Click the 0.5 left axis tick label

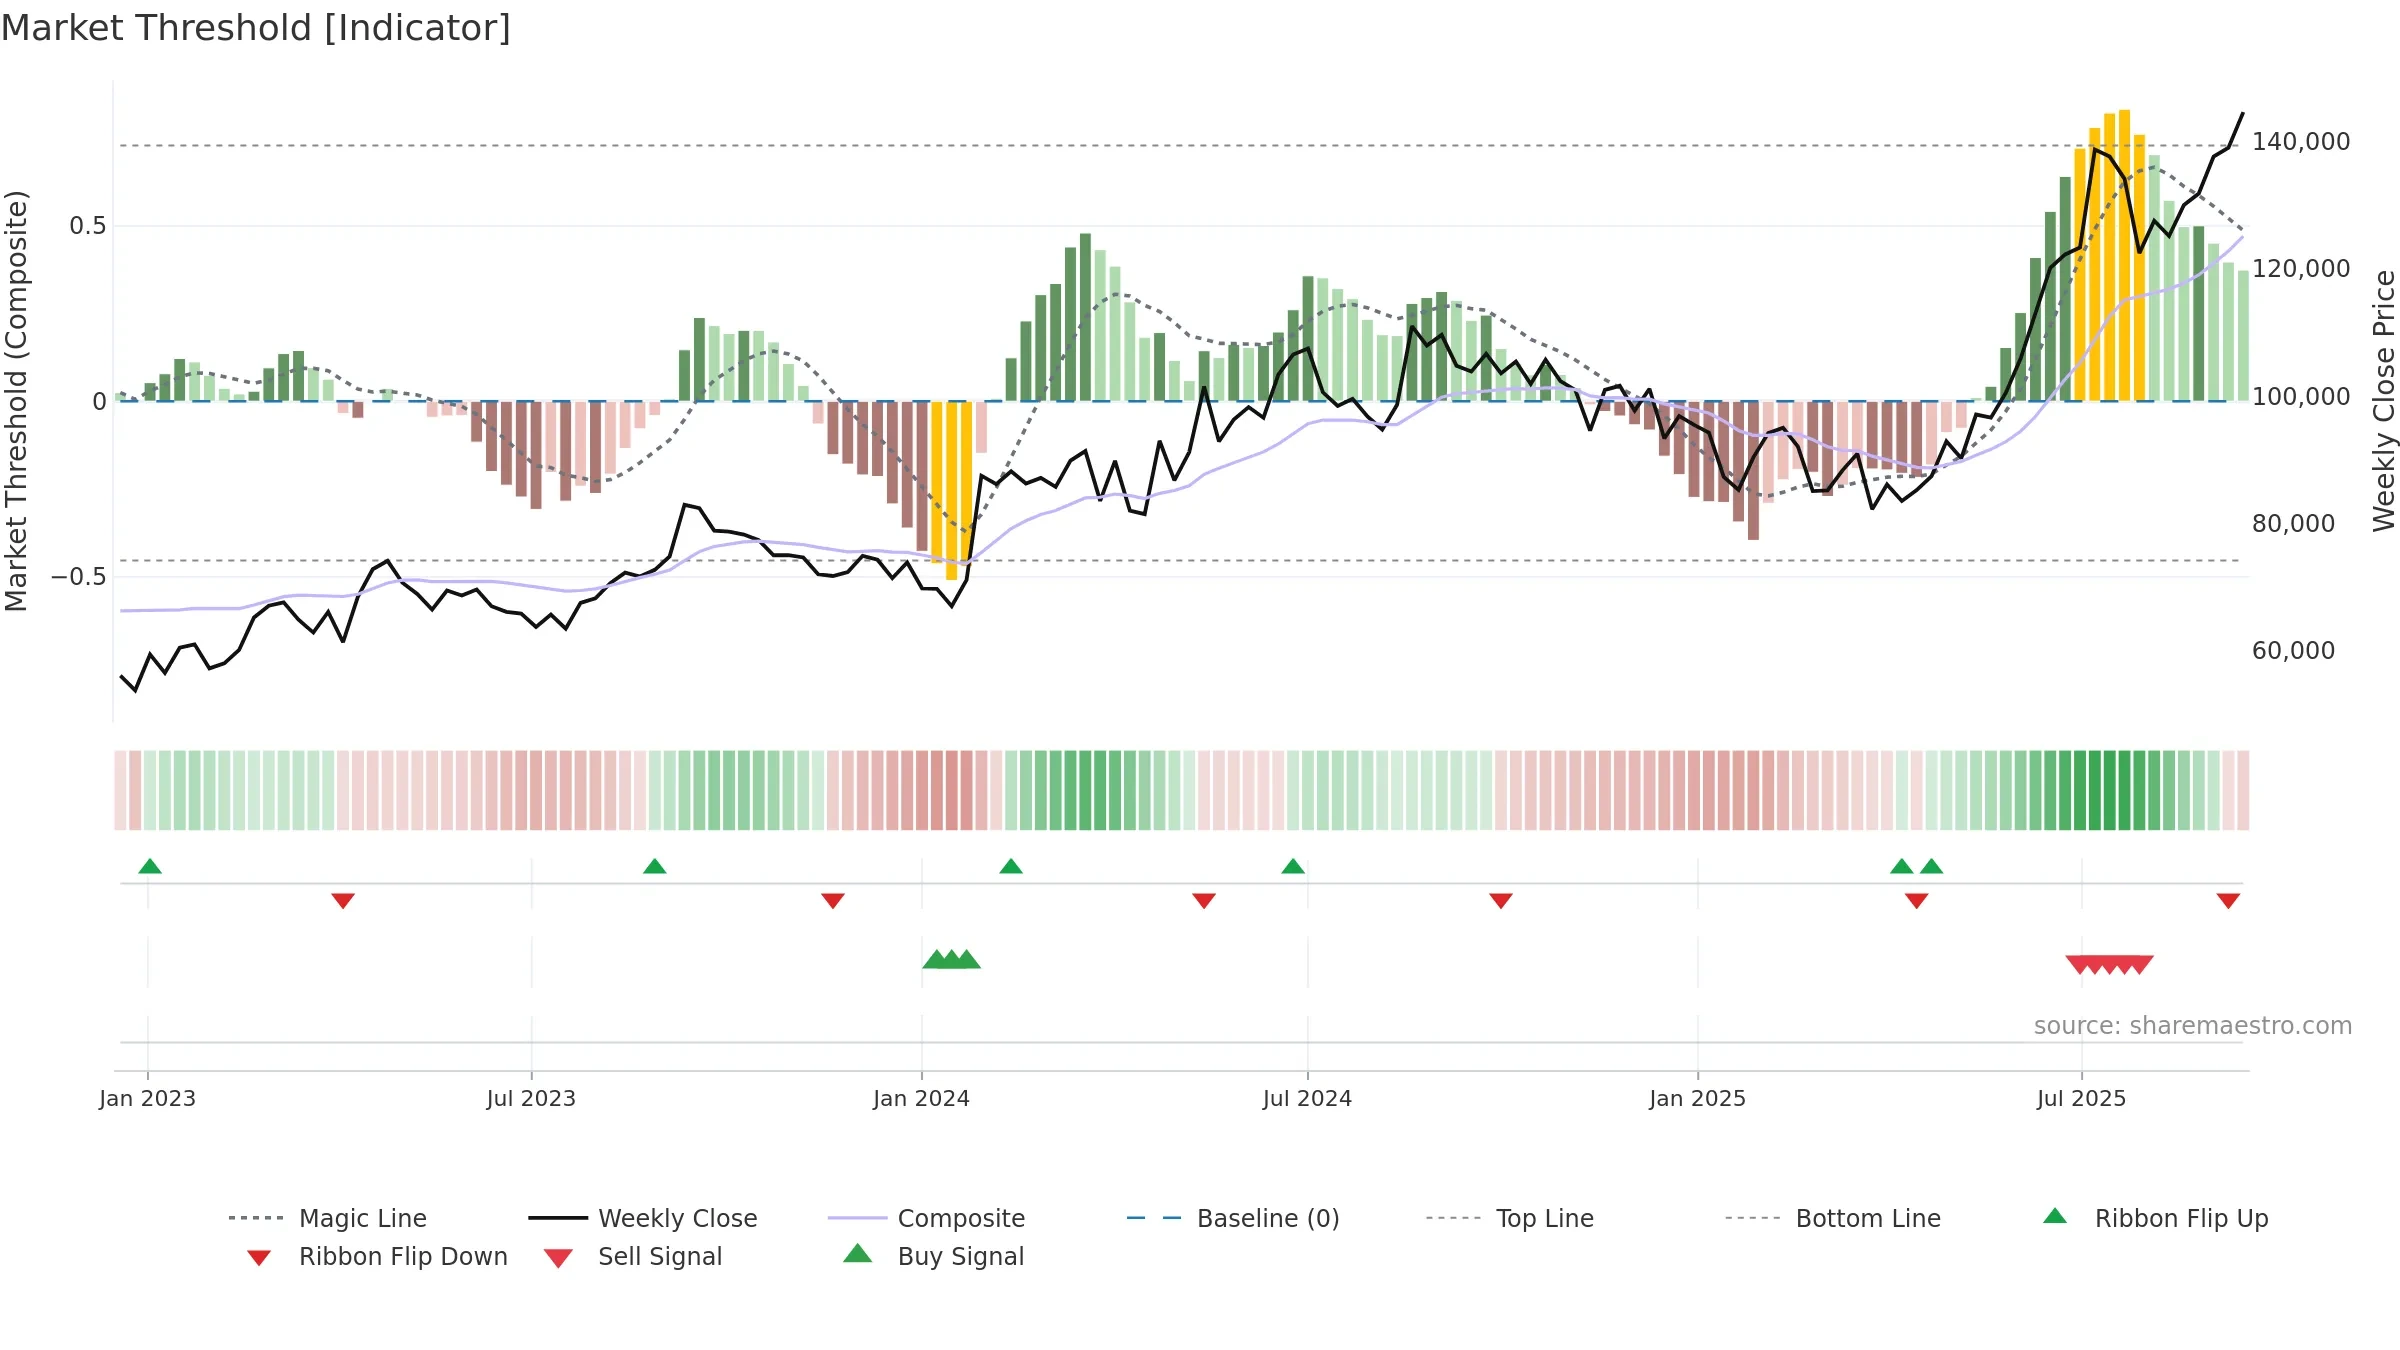click(x=88, y=226)
